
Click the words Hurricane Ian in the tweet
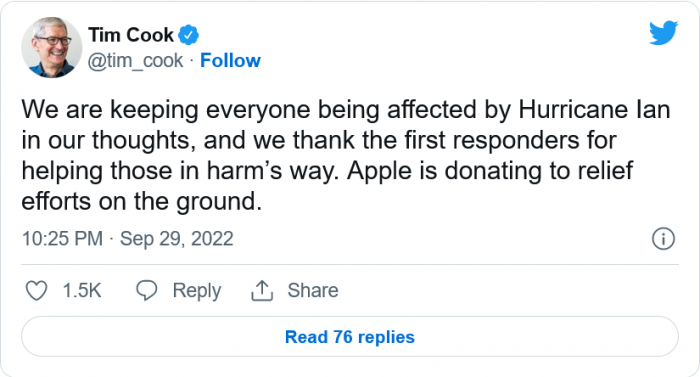pyautogui.click(x=594, y=109)
